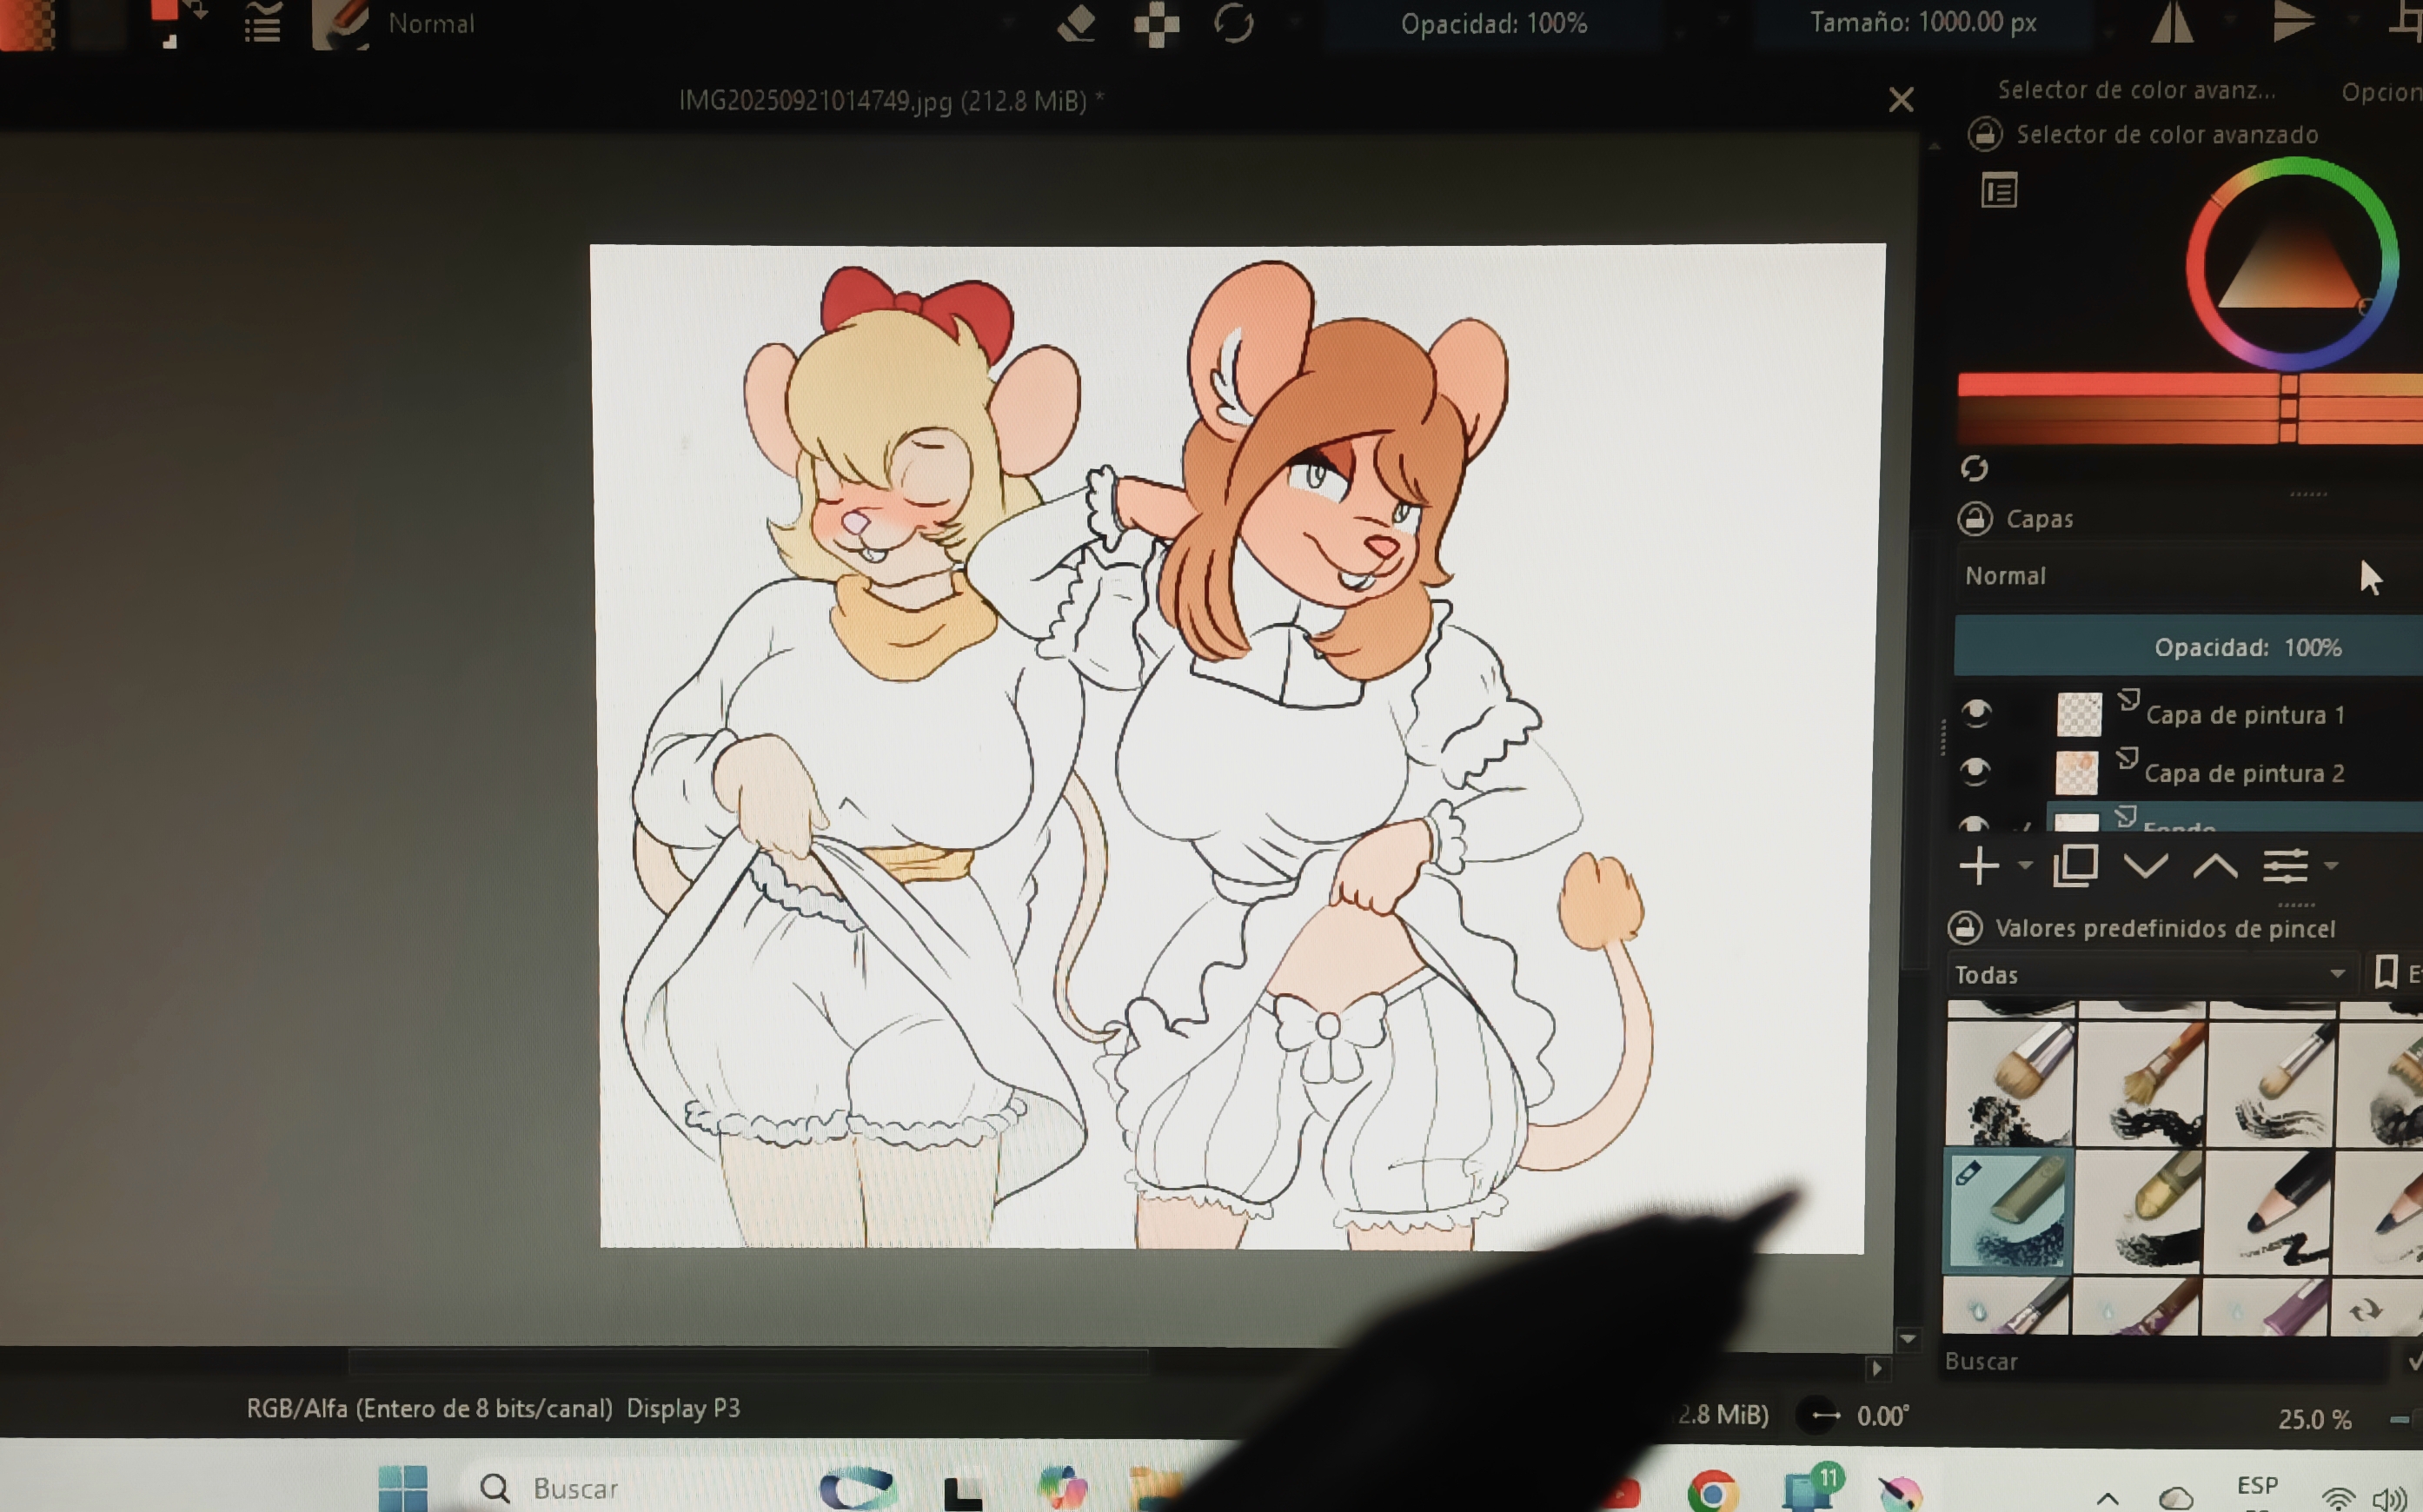This screenshot has height=1512, width=2423.
Task: Switch to the Opcion... docker tab
Action: 2381,92
